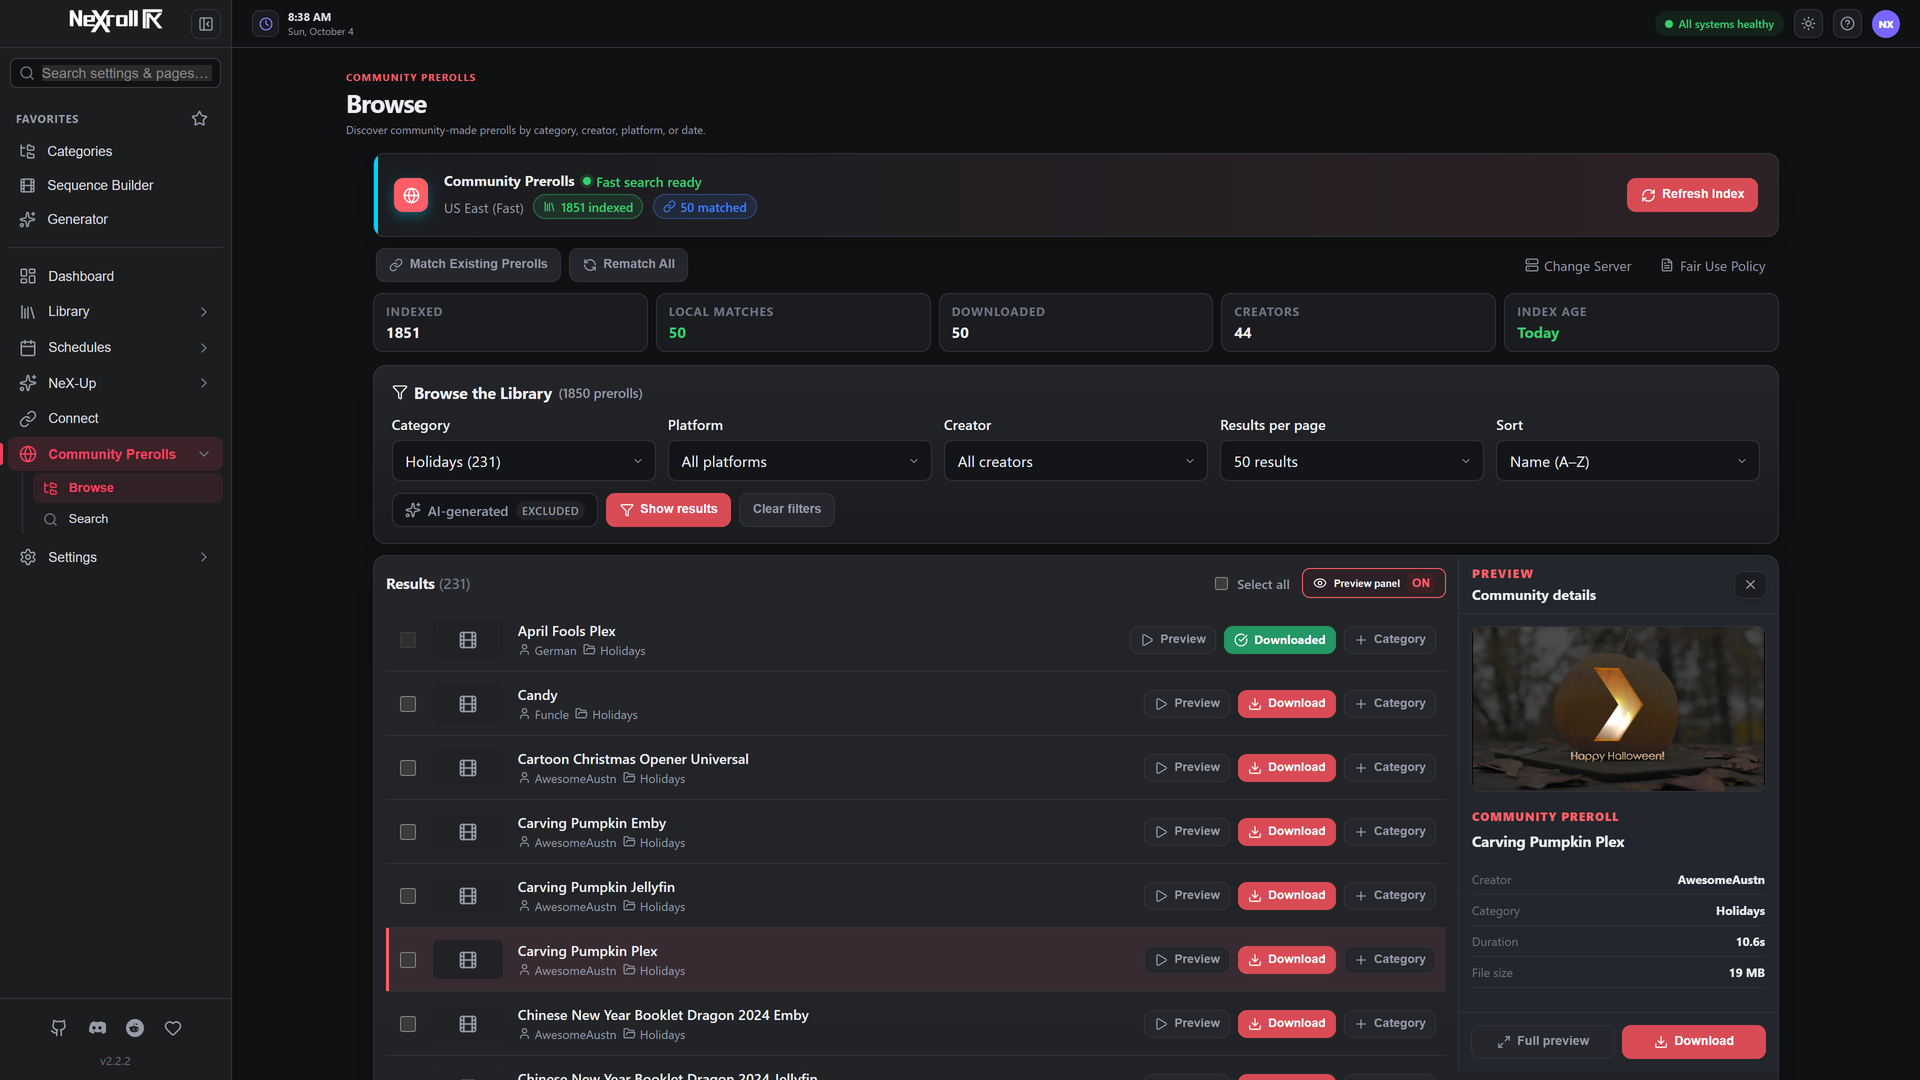This screenshot has width=1920, height=1080.
Task: Close the preview community details panel
Action: coord(1750,585)
